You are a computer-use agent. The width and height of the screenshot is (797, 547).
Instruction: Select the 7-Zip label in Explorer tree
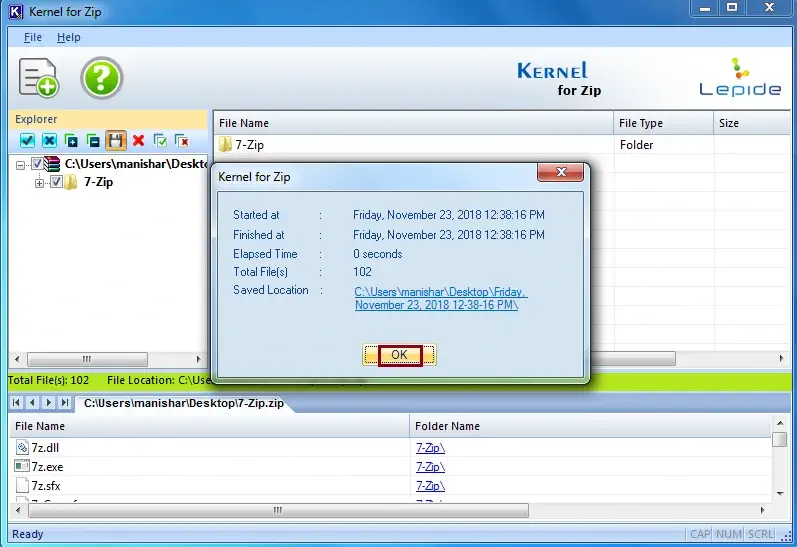[99, 182]
